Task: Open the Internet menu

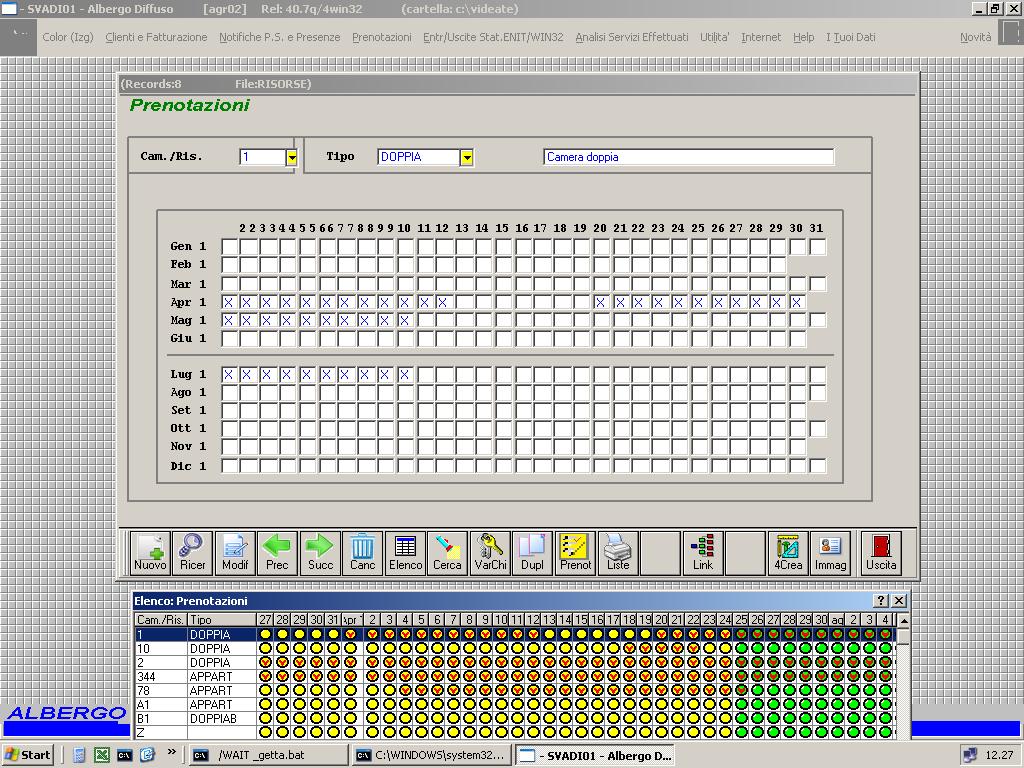Action: click(x=761, y=37)
